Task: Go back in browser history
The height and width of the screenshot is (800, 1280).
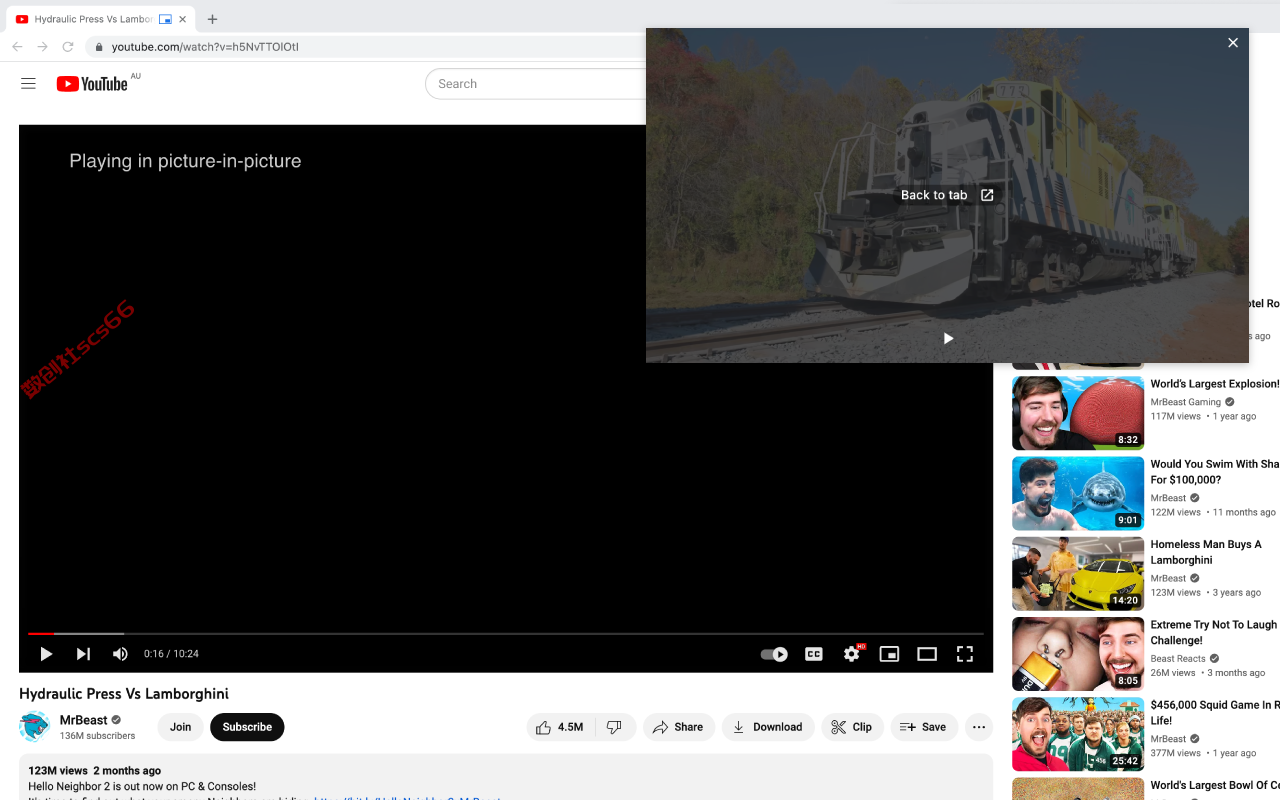Action: [17, 46]
